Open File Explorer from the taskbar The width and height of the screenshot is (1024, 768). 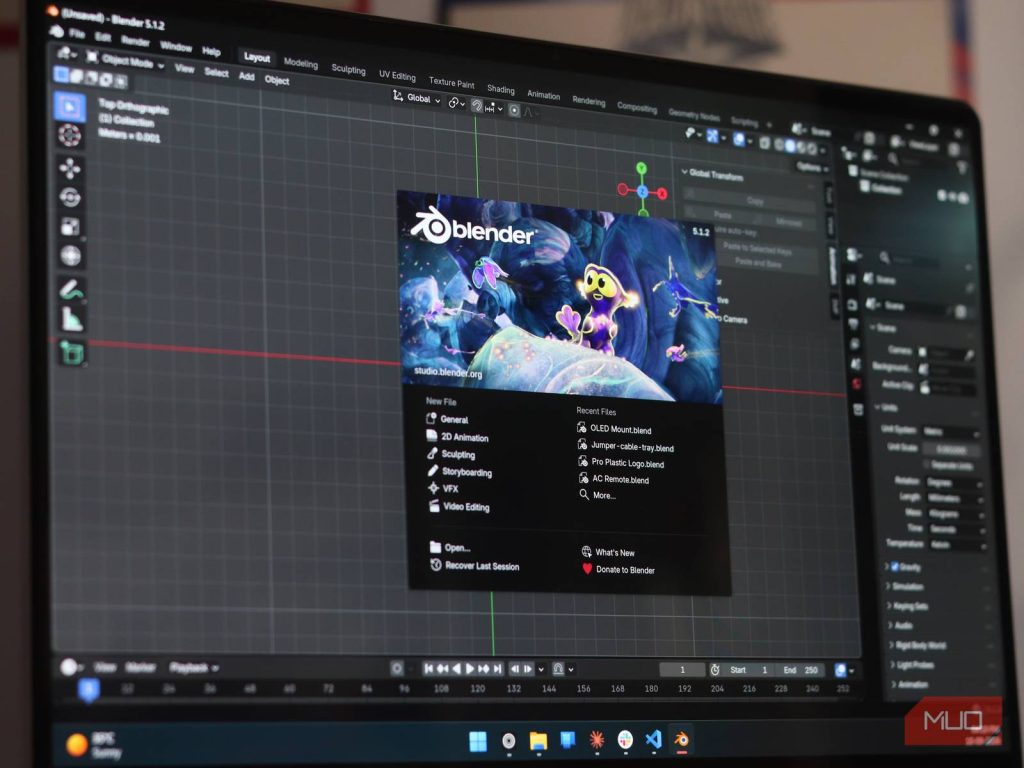[538, 741]
